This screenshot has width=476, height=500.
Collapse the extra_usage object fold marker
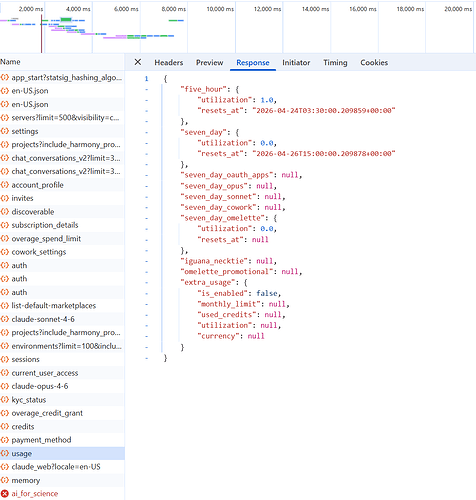146,283
